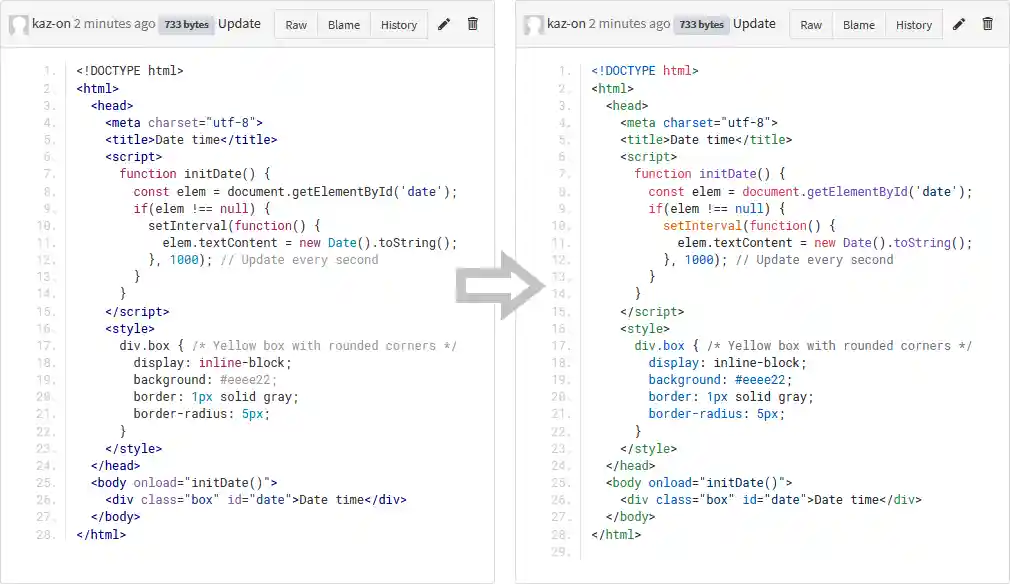Open Blame view in left panel
Viewport: 1010px width, 584px height.
[x=344, y=24]
